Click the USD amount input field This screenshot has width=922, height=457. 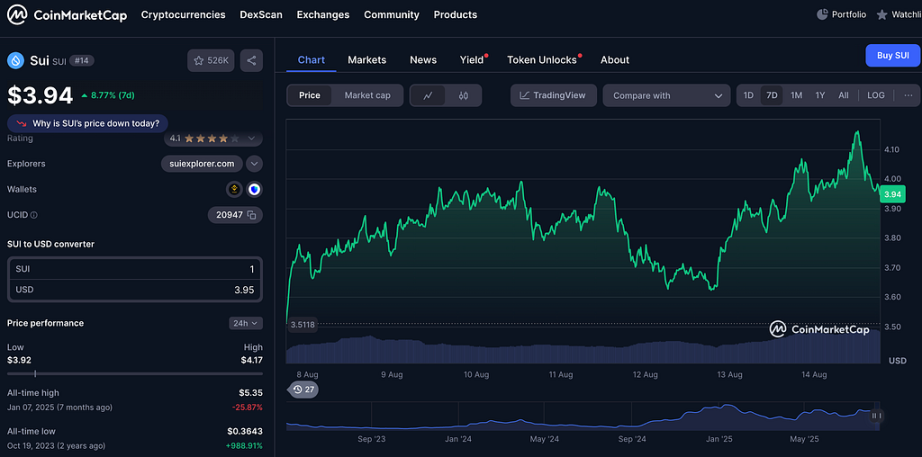tap(135, 290)
